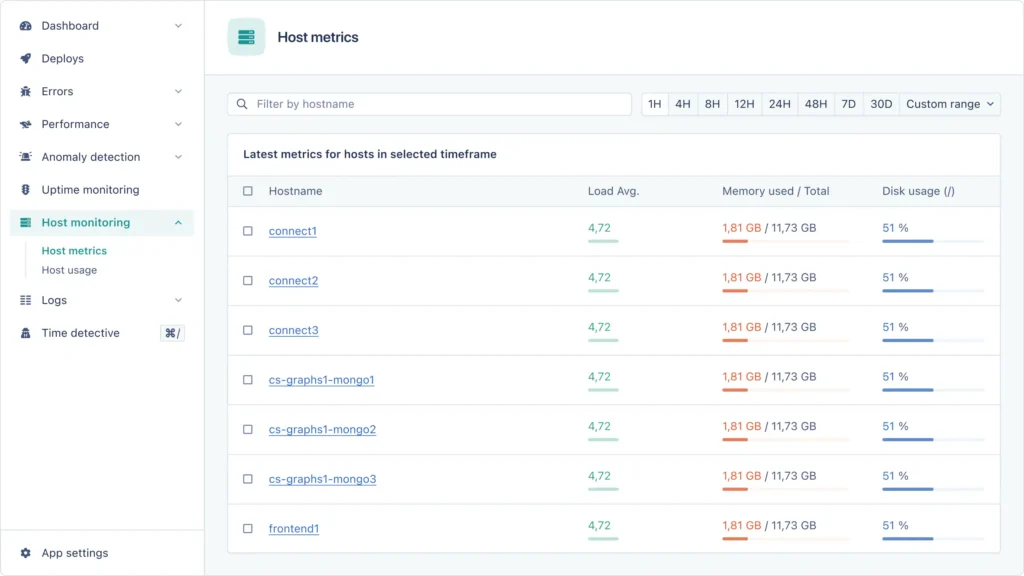Open the Custom range dropdown

click(949, 103)
